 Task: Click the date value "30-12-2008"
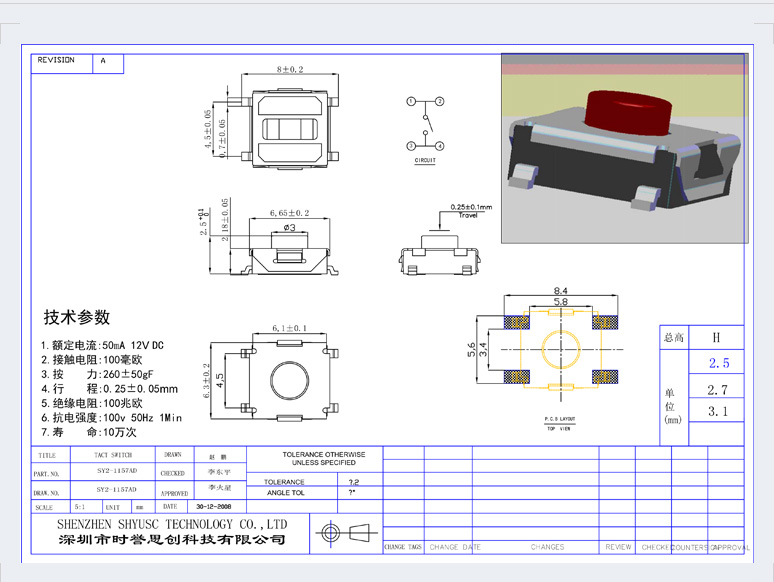[214, 506]
